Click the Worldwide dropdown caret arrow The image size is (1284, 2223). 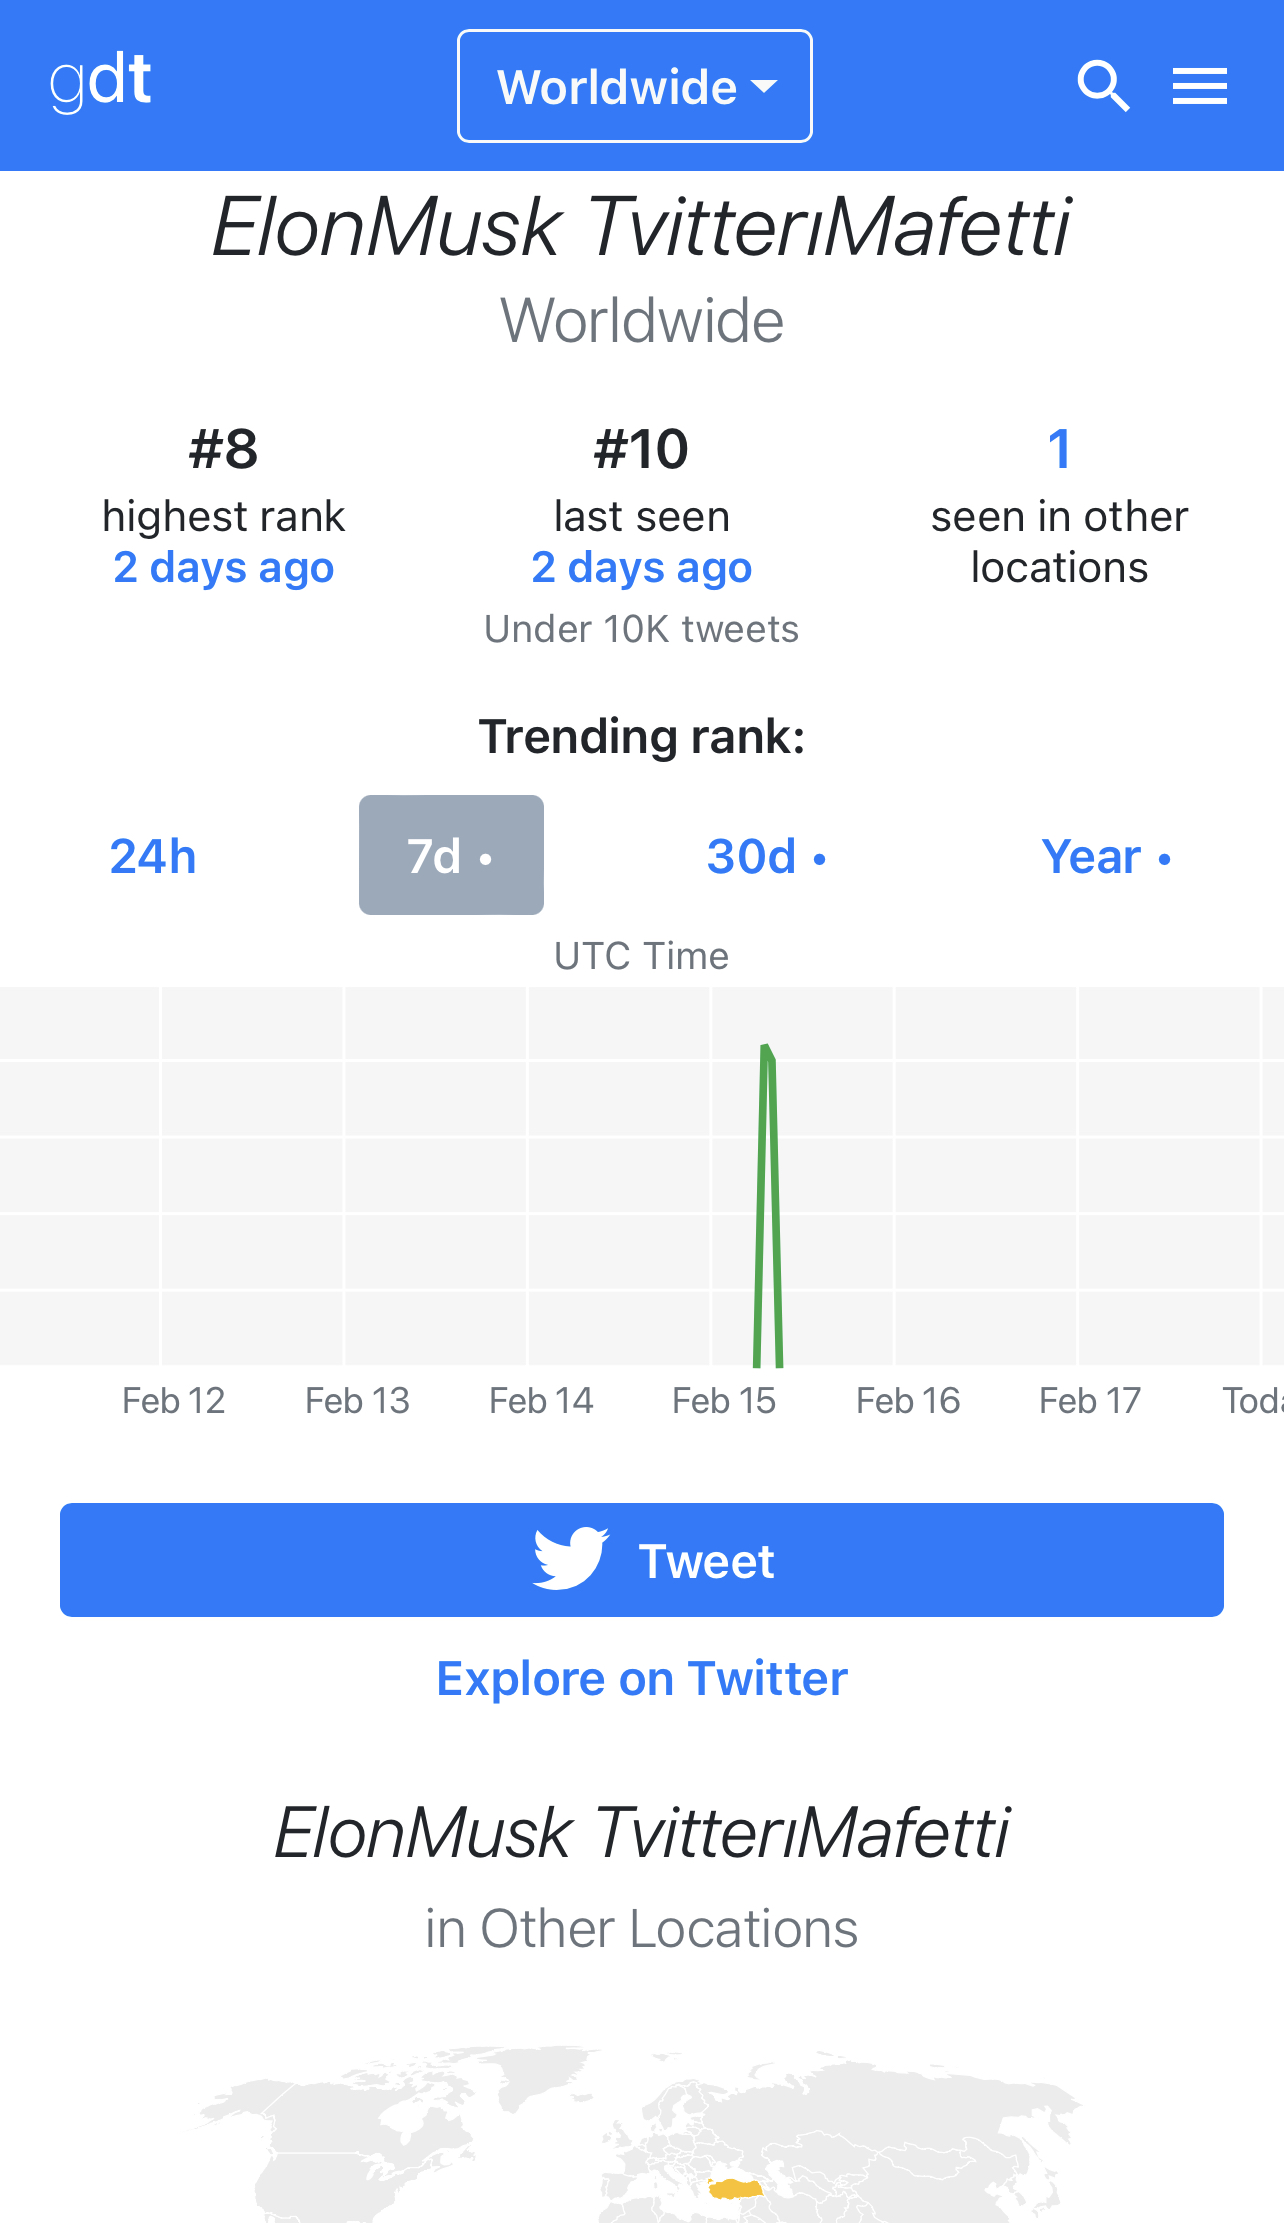tap(764, 87)
